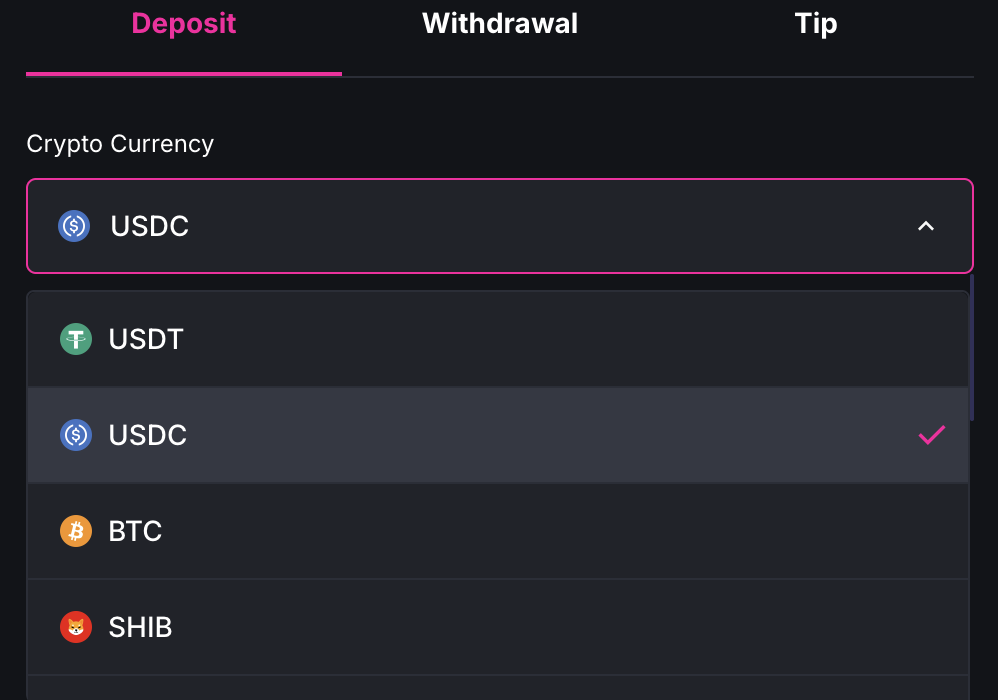Click the USDC text in the selected currency field
The height and width of the screenshot is (700, 998).
coord(150,226)
